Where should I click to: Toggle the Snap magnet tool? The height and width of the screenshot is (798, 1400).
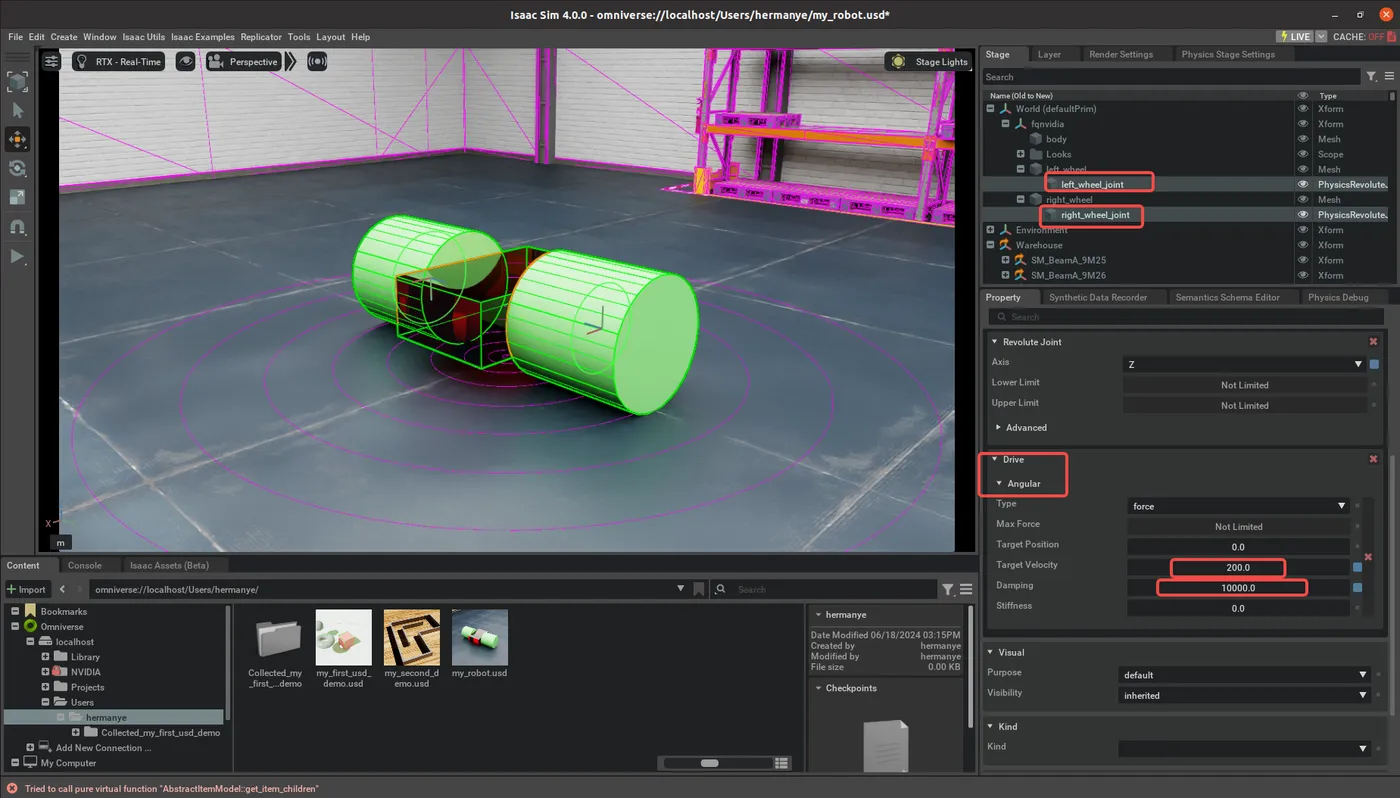coord(17,227)
